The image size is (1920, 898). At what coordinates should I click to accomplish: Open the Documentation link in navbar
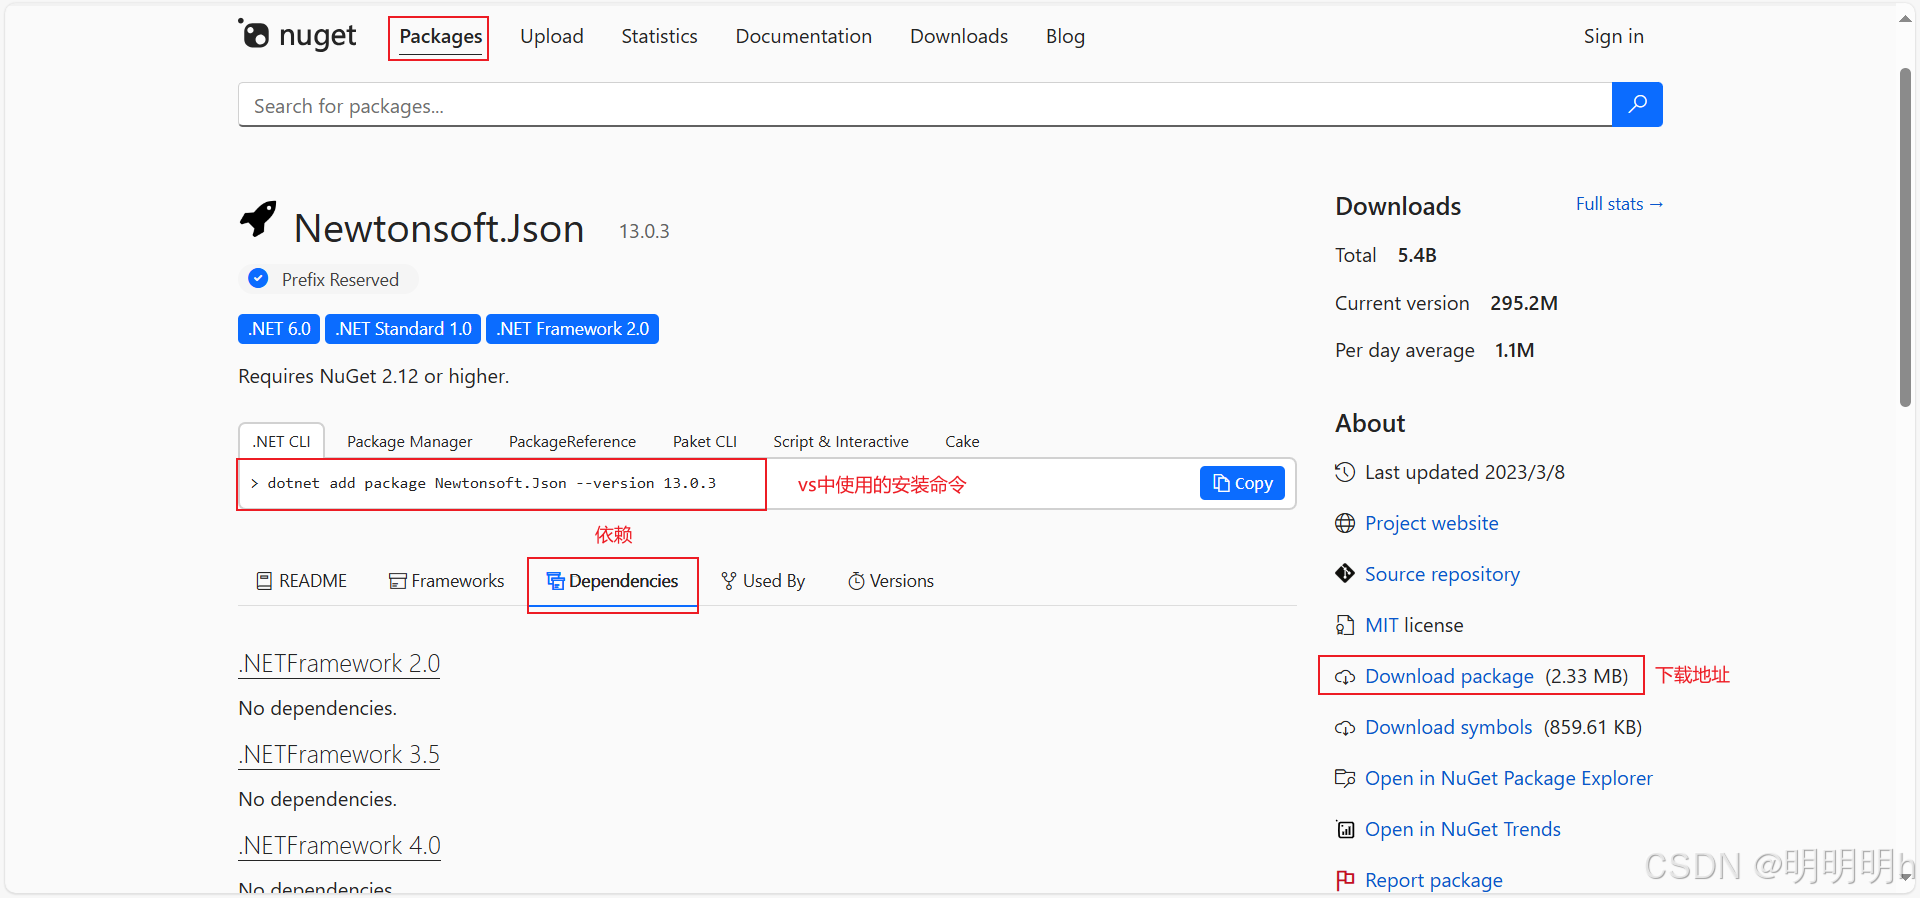(x=803, y=36)
